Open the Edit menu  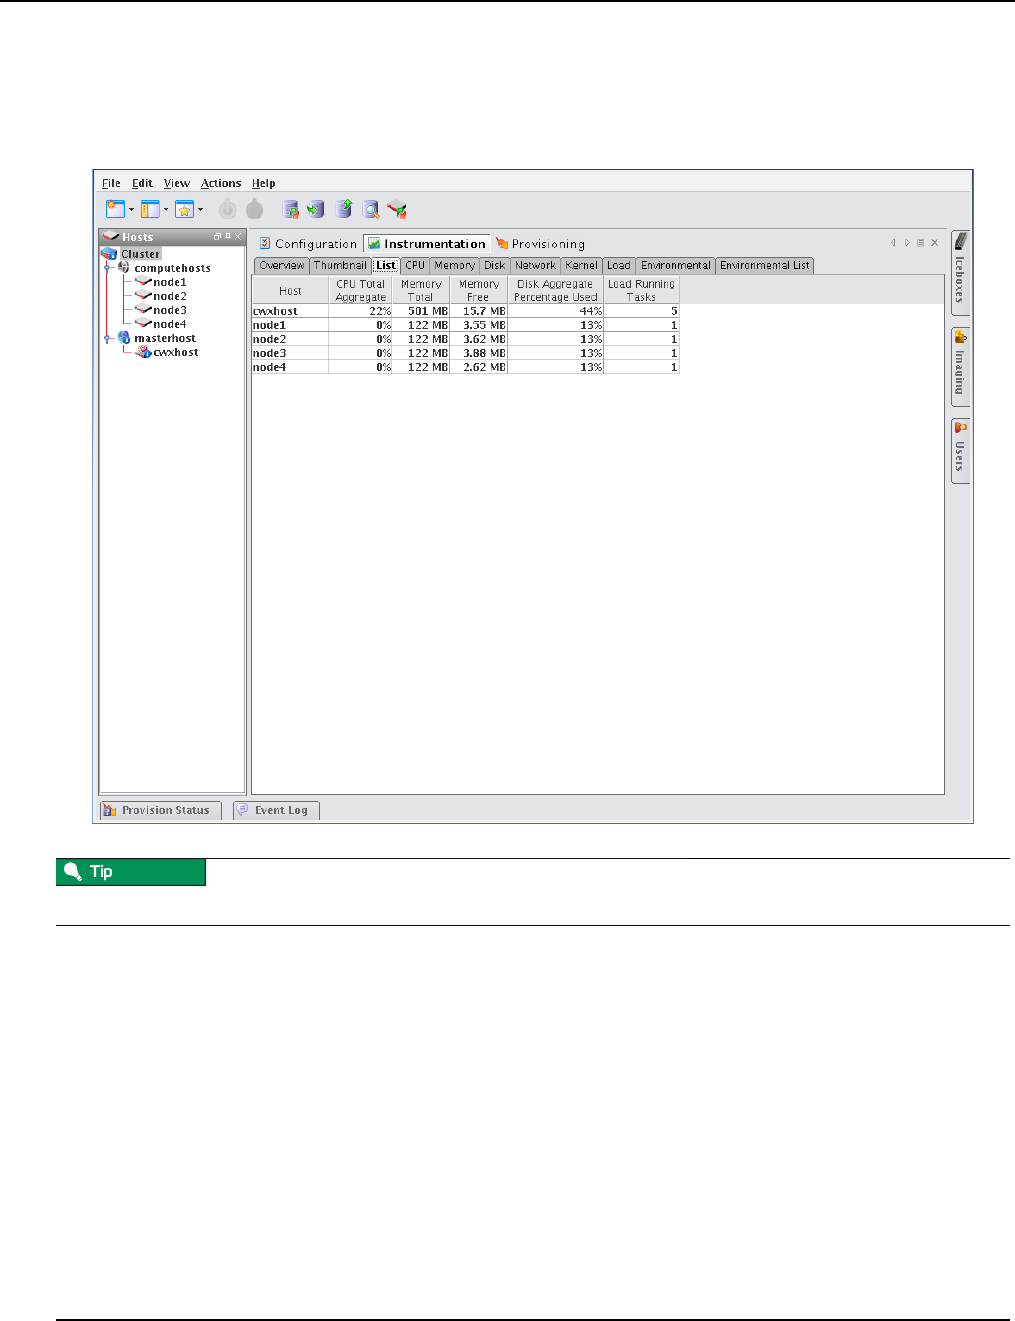[142, 183]
